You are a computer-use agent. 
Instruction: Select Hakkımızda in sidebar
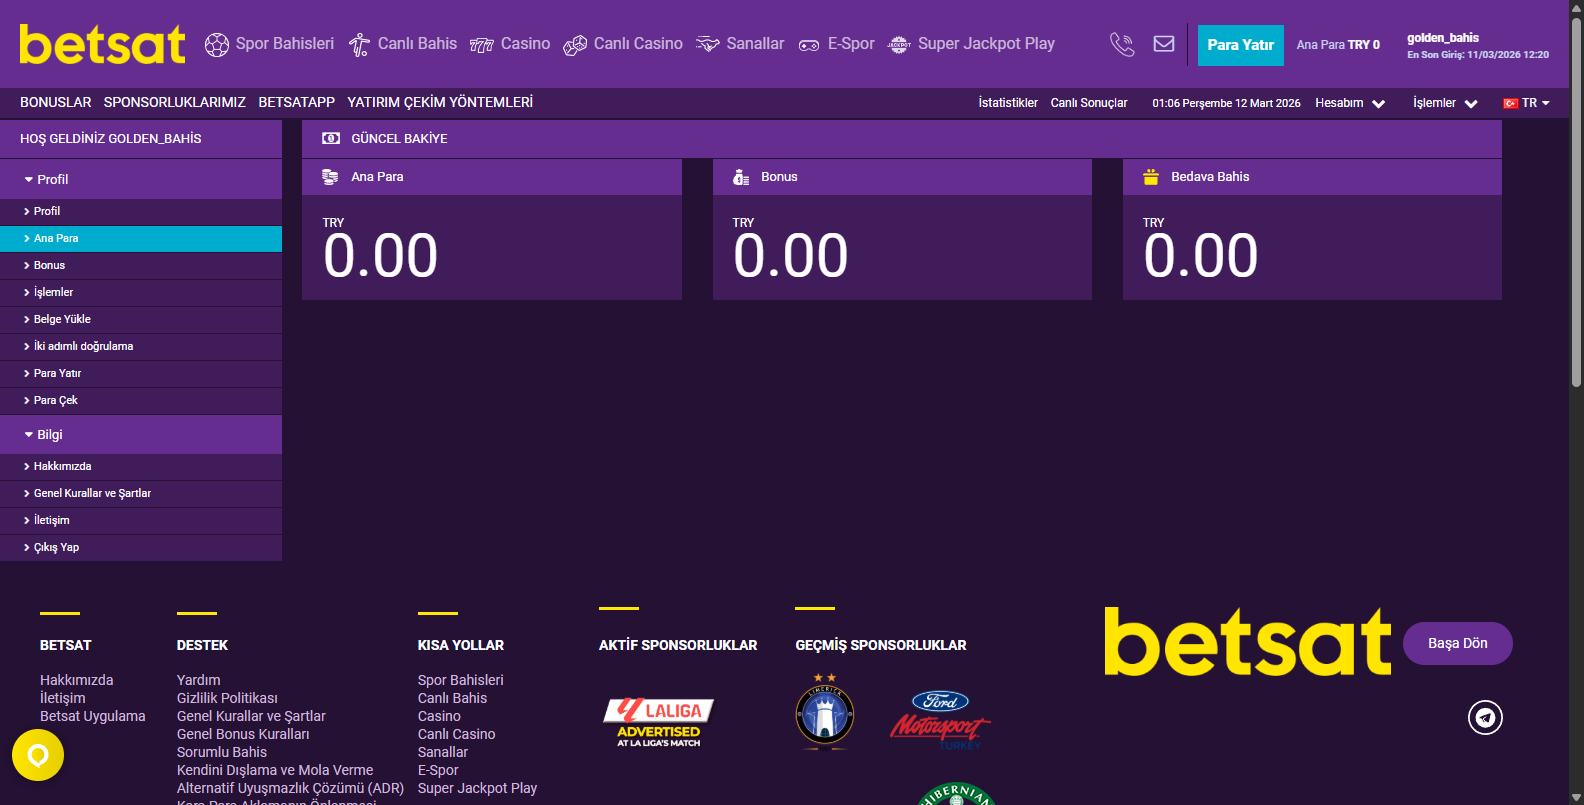(141, 466)
